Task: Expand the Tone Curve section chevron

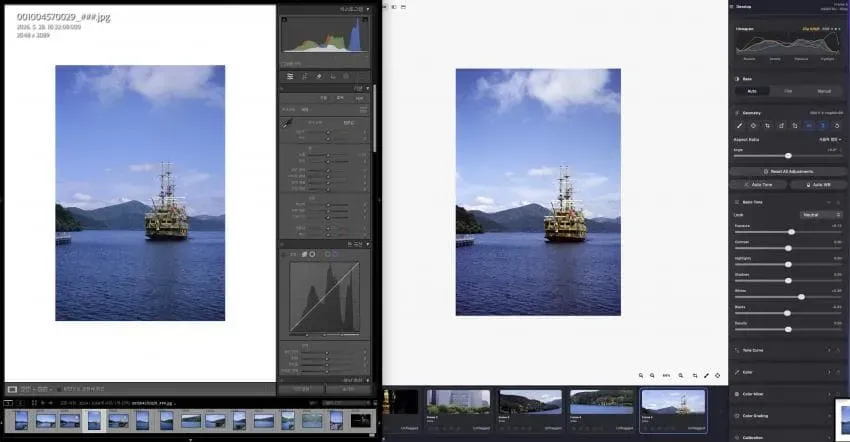Action: pyautogui.click(x=829, y=350)
